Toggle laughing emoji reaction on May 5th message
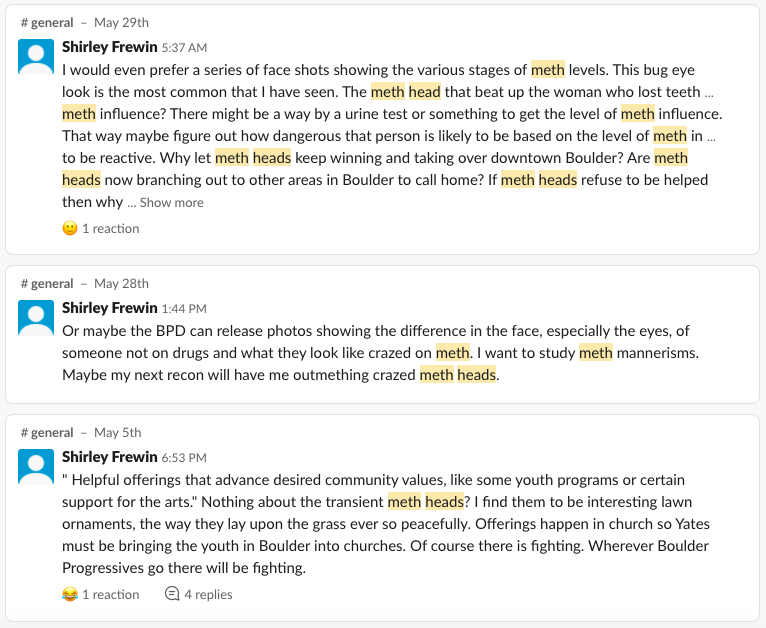The width and height of the screenshot is (766, 628). [x=100, y=594]
